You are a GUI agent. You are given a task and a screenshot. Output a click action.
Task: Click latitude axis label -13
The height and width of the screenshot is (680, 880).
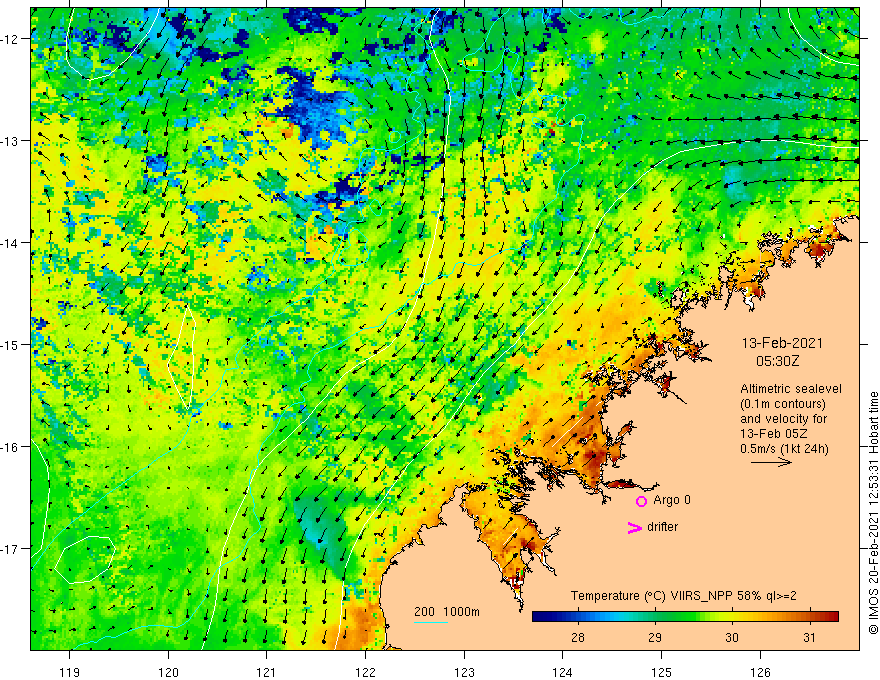10,141
